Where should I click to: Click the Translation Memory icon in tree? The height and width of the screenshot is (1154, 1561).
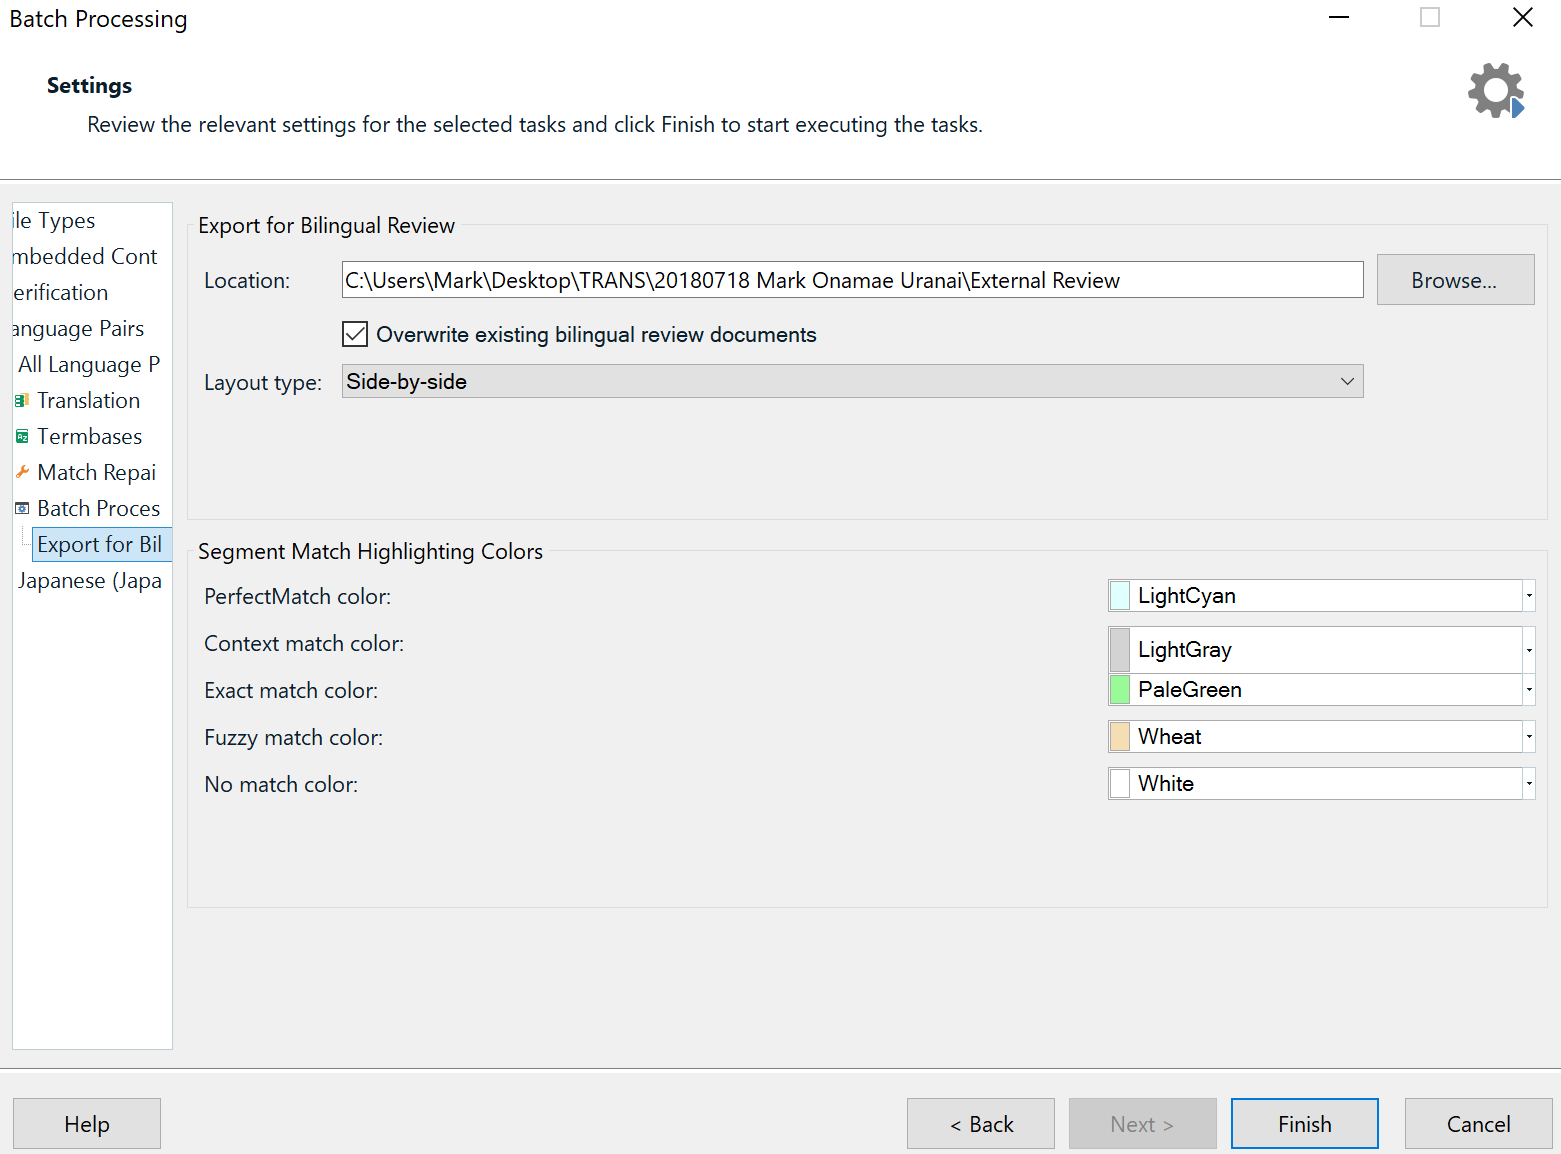22,401
